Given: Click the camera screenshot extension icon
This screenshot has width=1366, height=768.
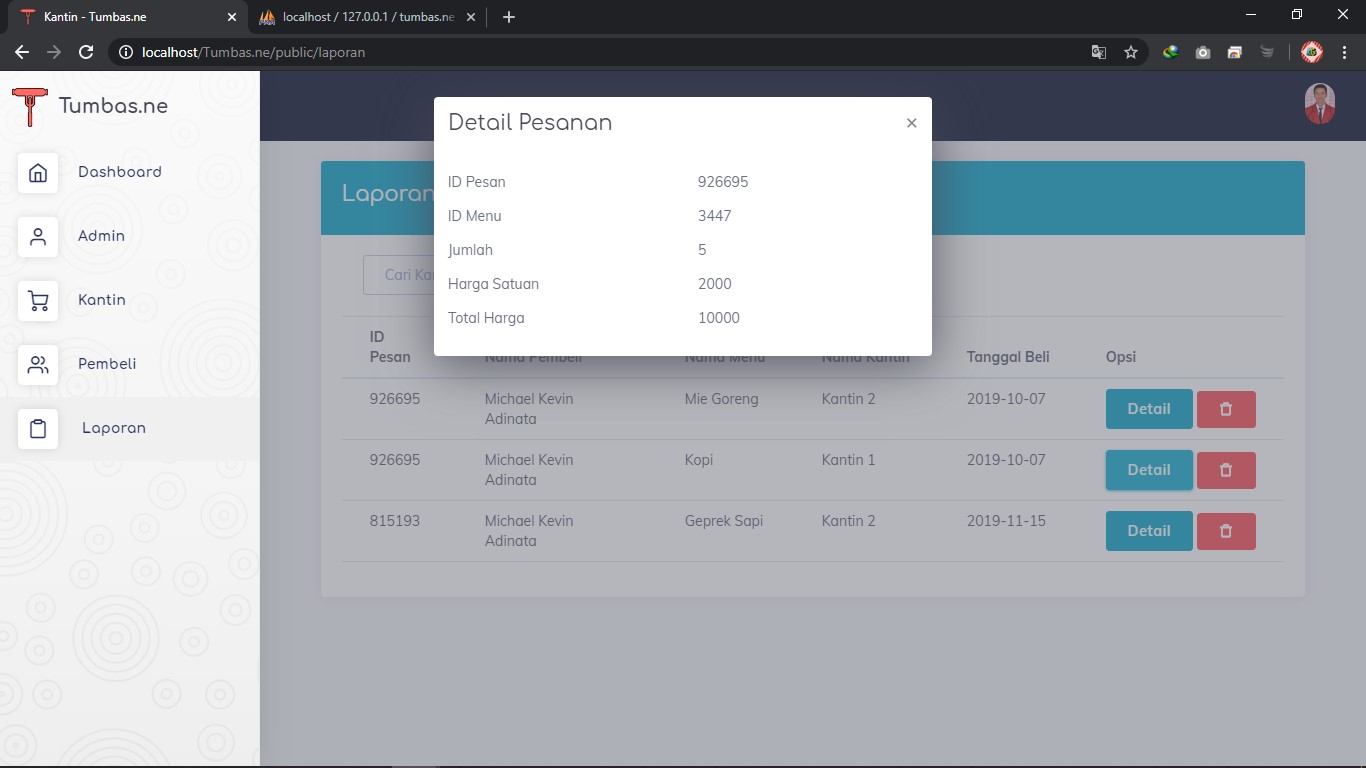Looking at the screenshot, I should 1203,52.
